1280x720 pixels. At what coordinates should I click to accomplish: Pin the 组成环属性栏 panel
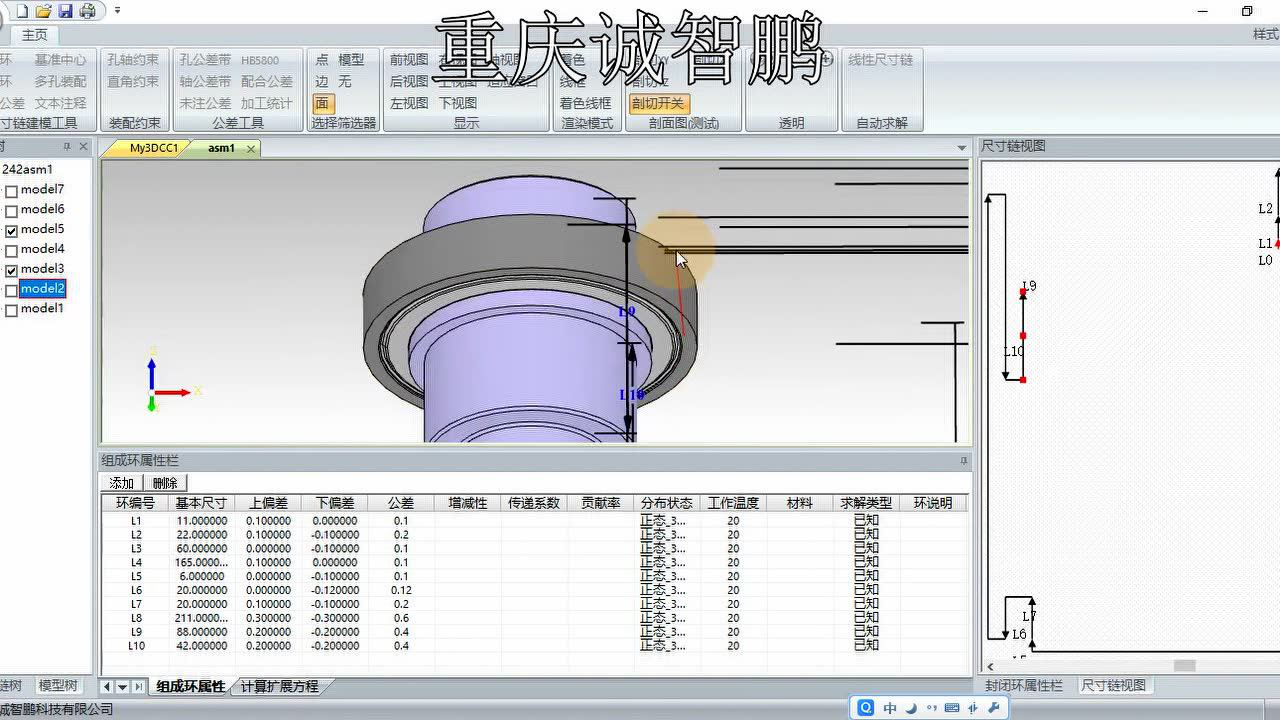(964, 461)
